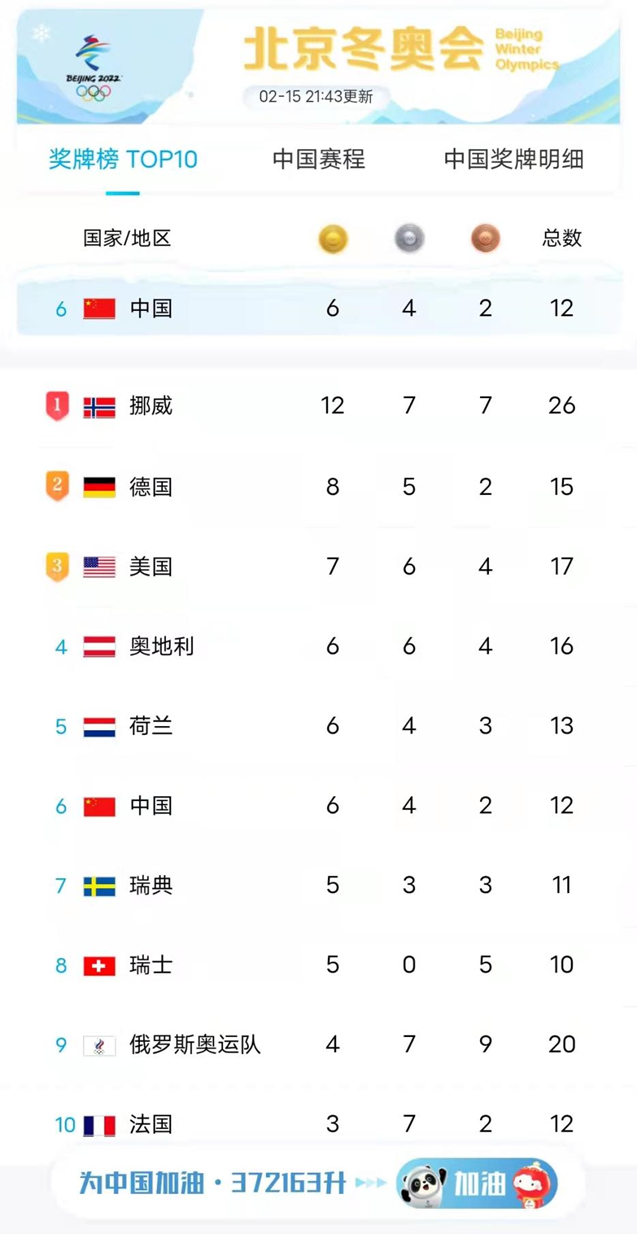This screenshot has height=1234, width=637.
Task: Click the 02-15 21:43更新 timestamp
Action: point(316,97)
